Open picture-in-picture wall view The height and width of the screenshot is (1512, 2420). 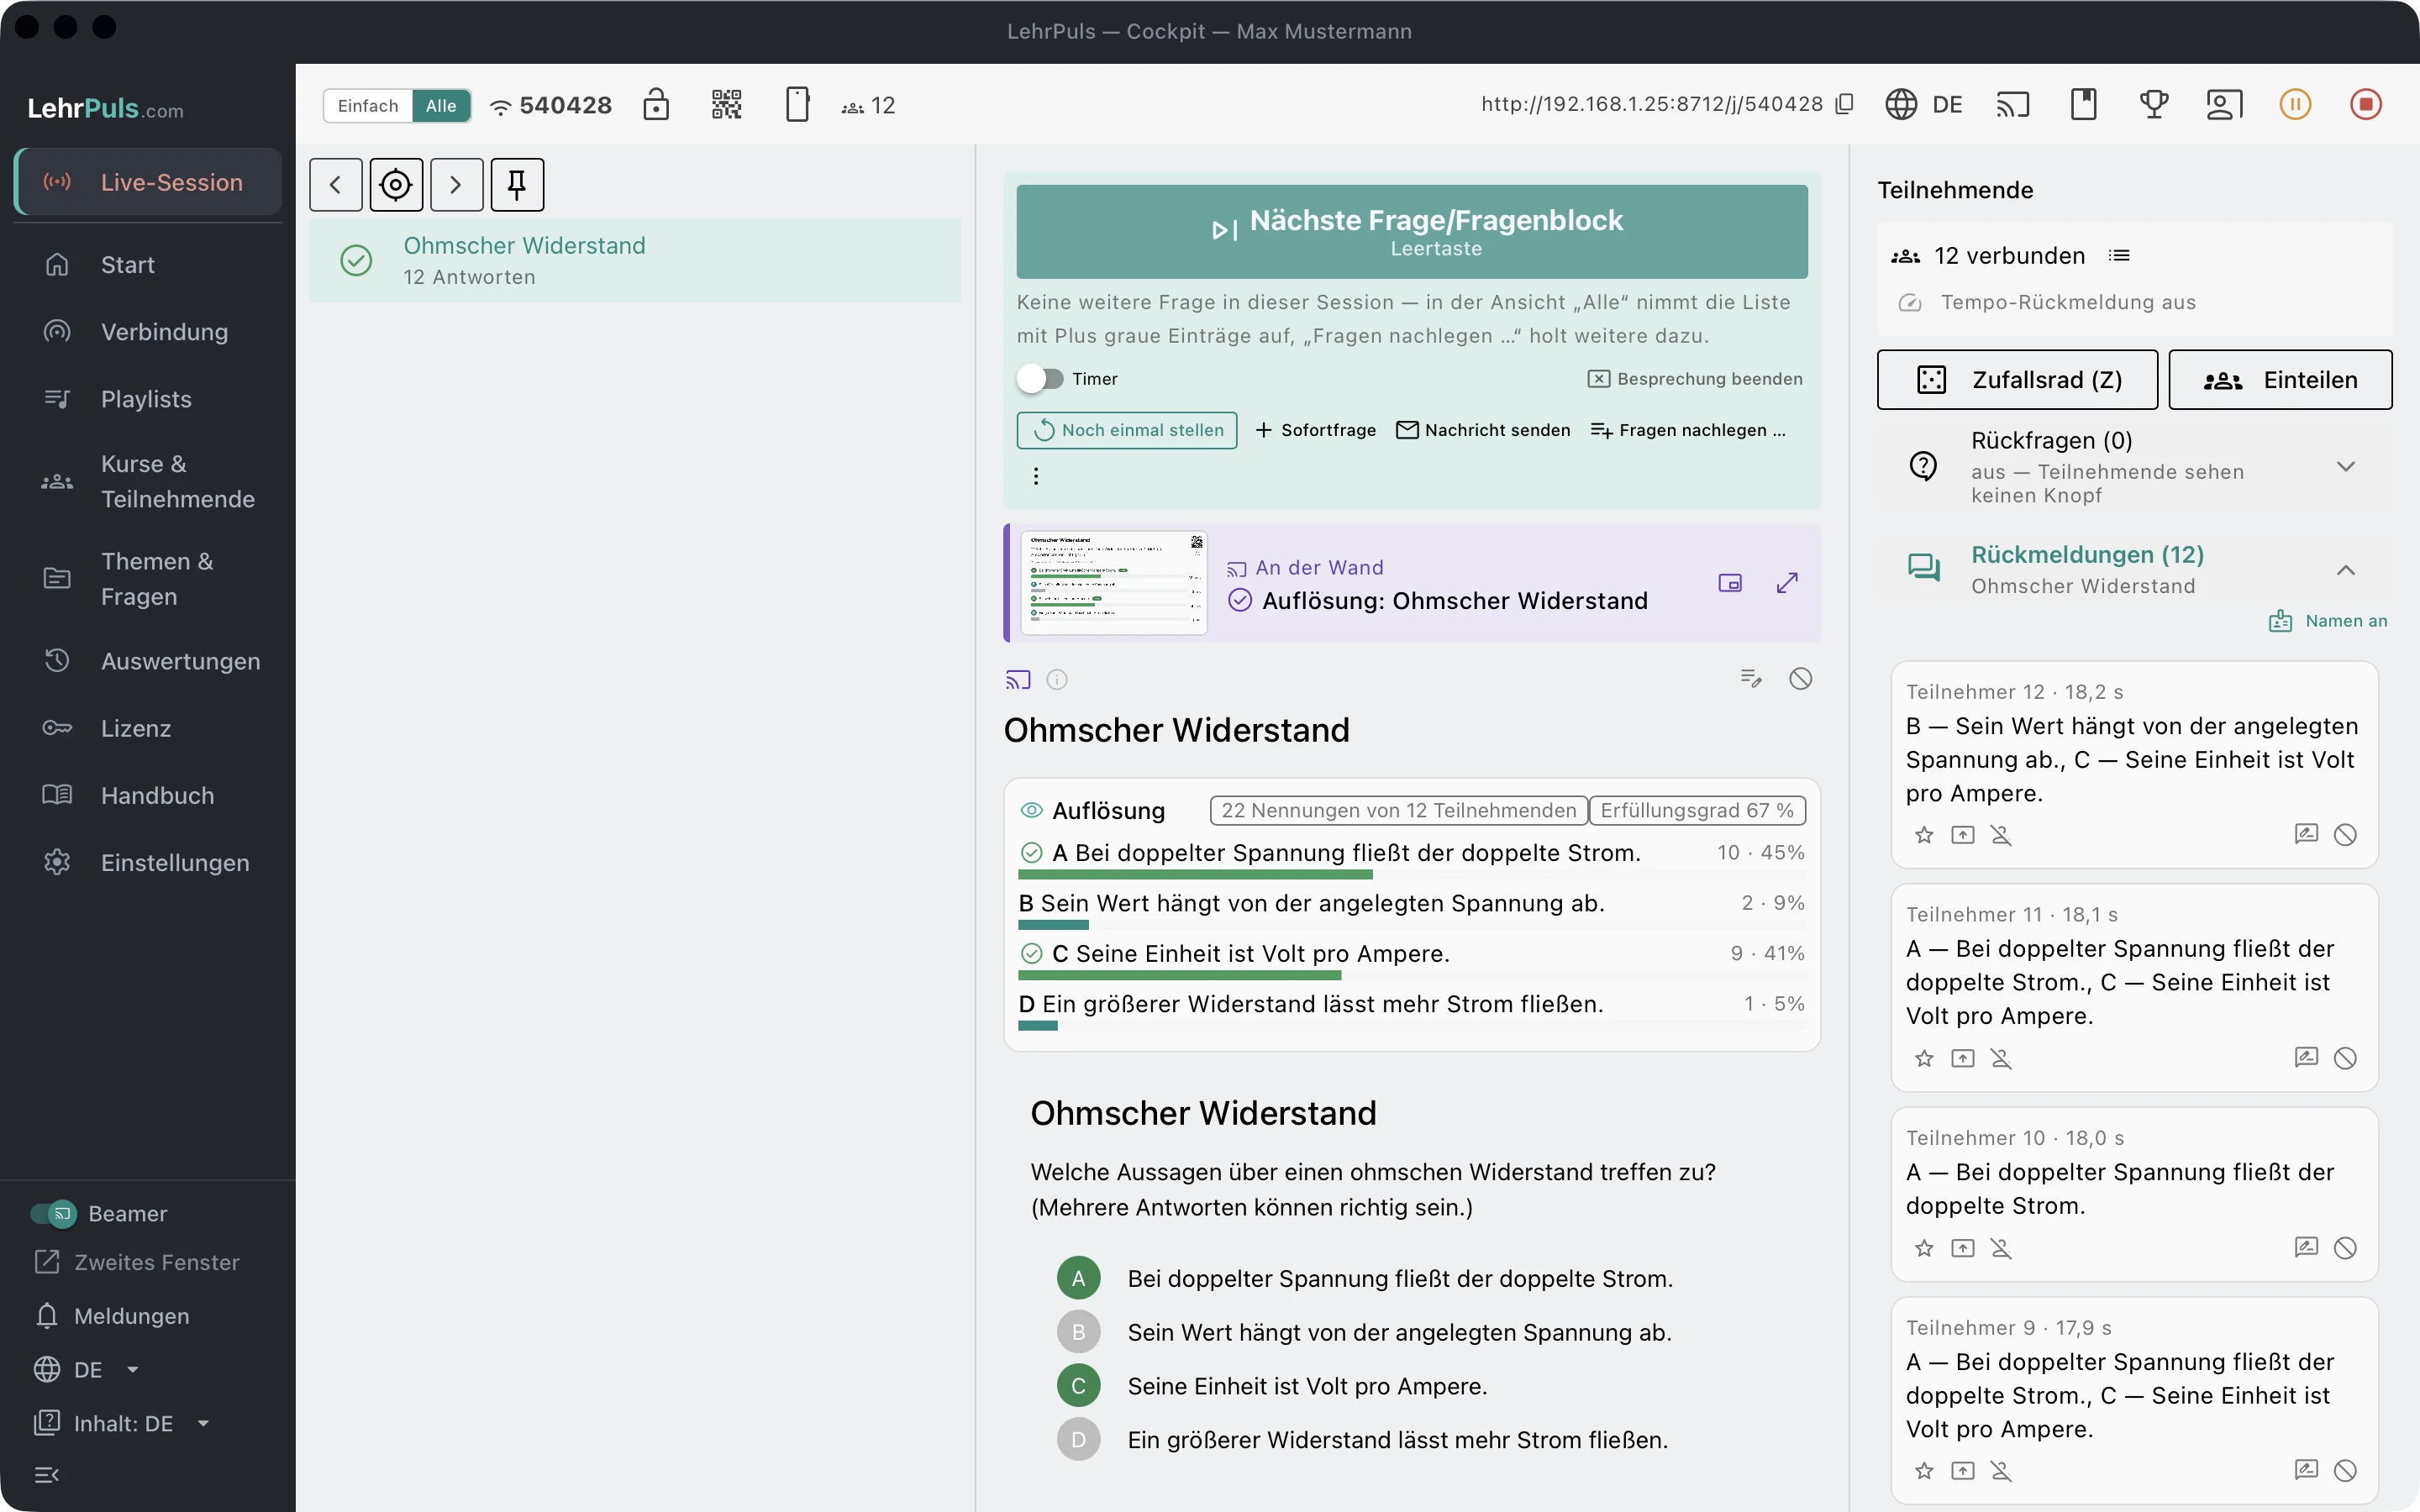[1730, 583]
